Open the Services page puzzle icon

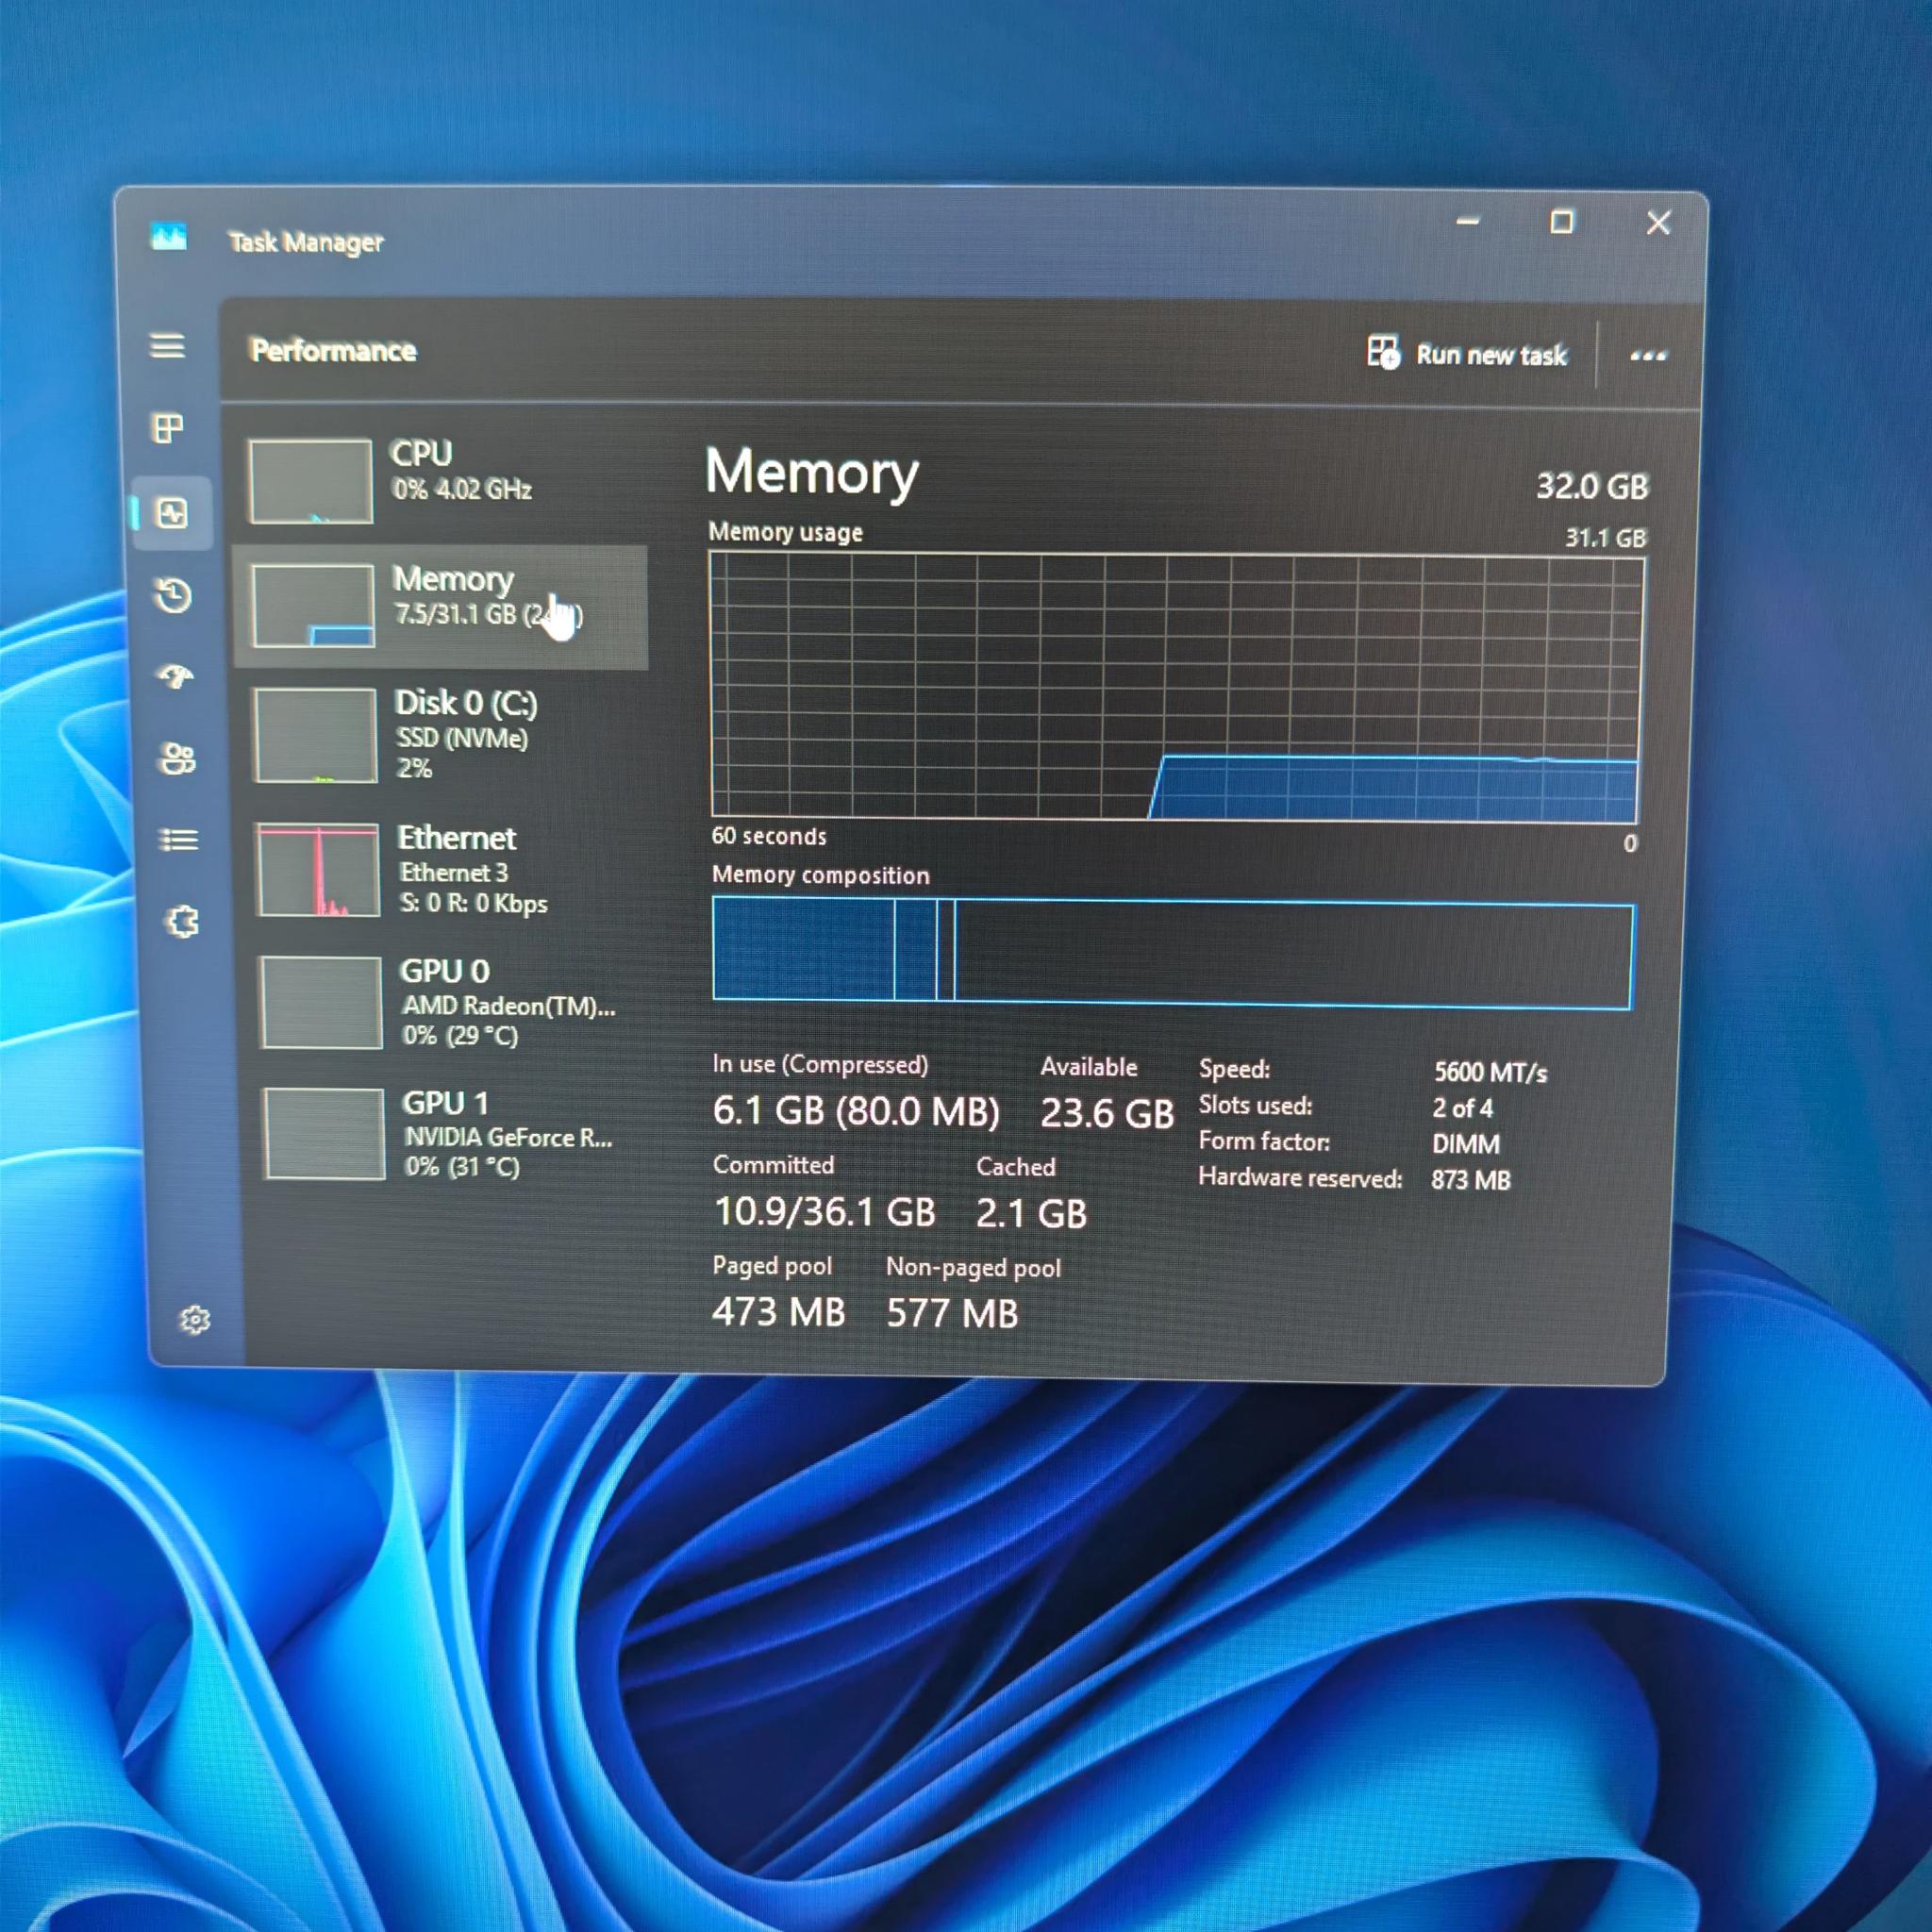(182, 921)
